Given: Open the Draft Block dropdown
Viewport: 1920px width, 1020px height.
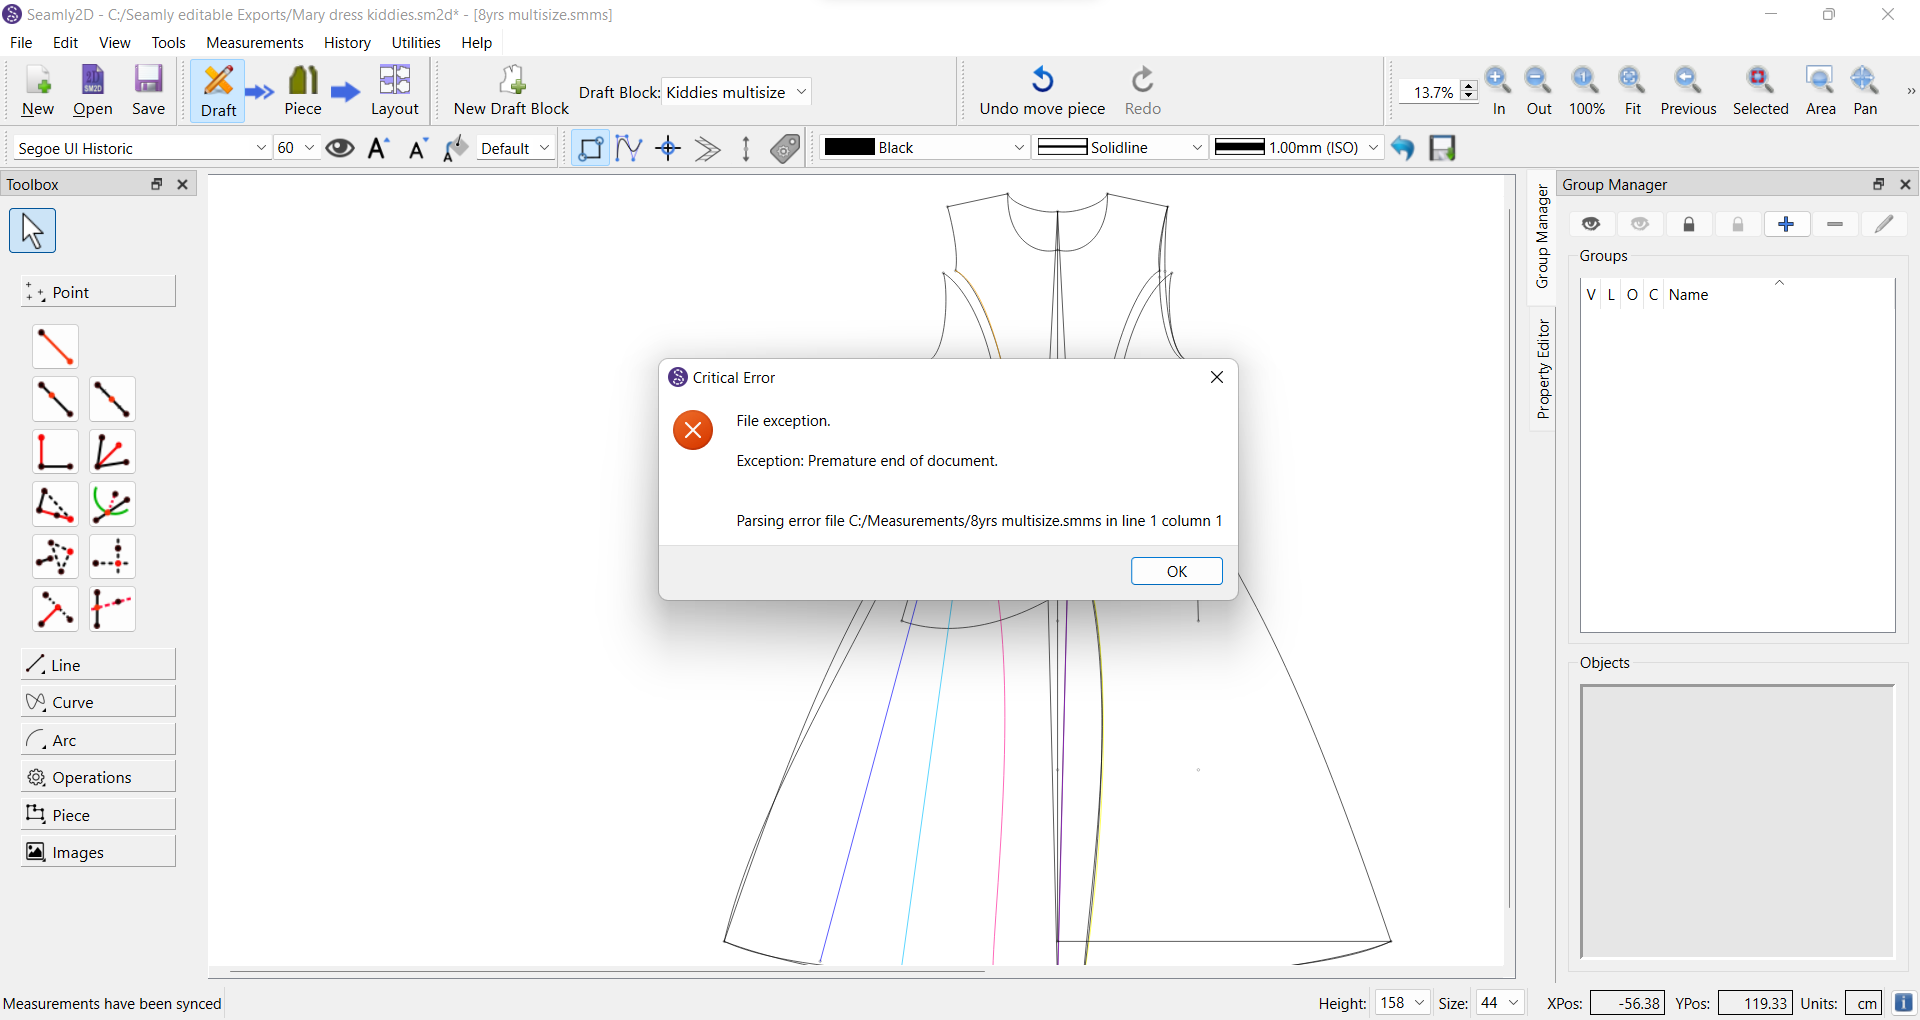Looking at the screenshot, I should 736,92.
